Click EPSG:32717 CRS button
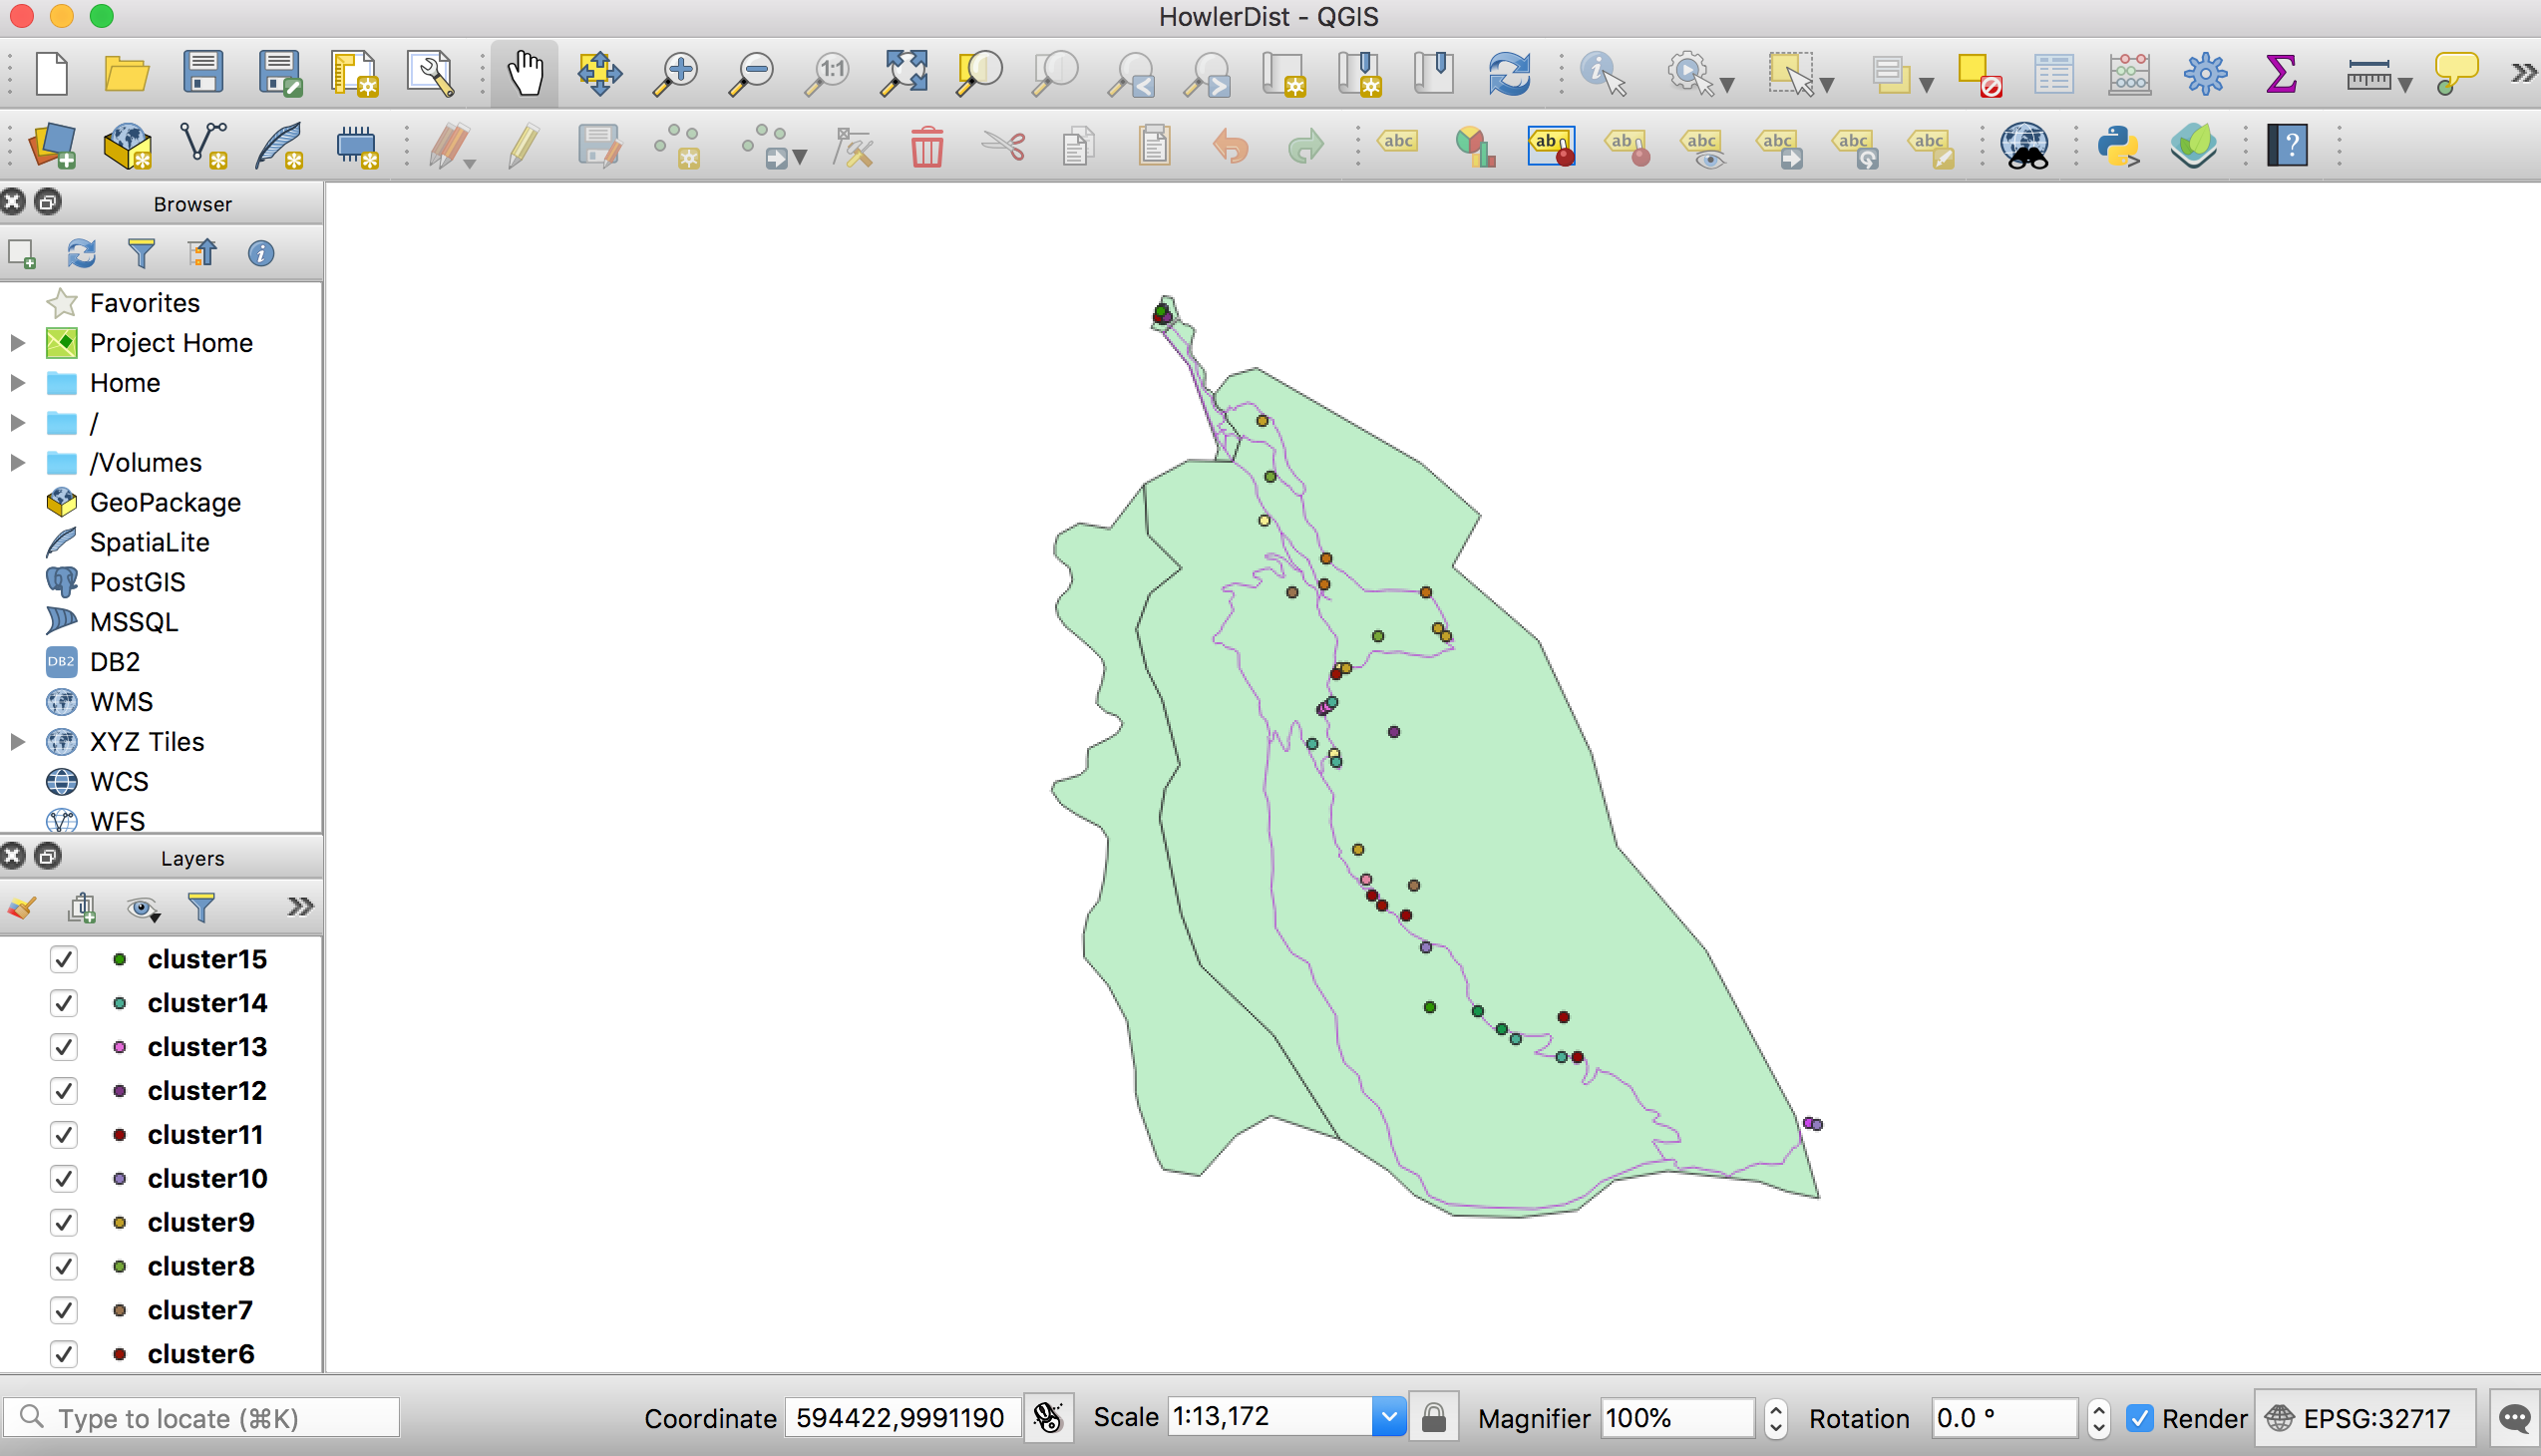Image resolution: width=2541 pixels, height=1456 pixels. pyautogui.click(x=2365, y=1418)
